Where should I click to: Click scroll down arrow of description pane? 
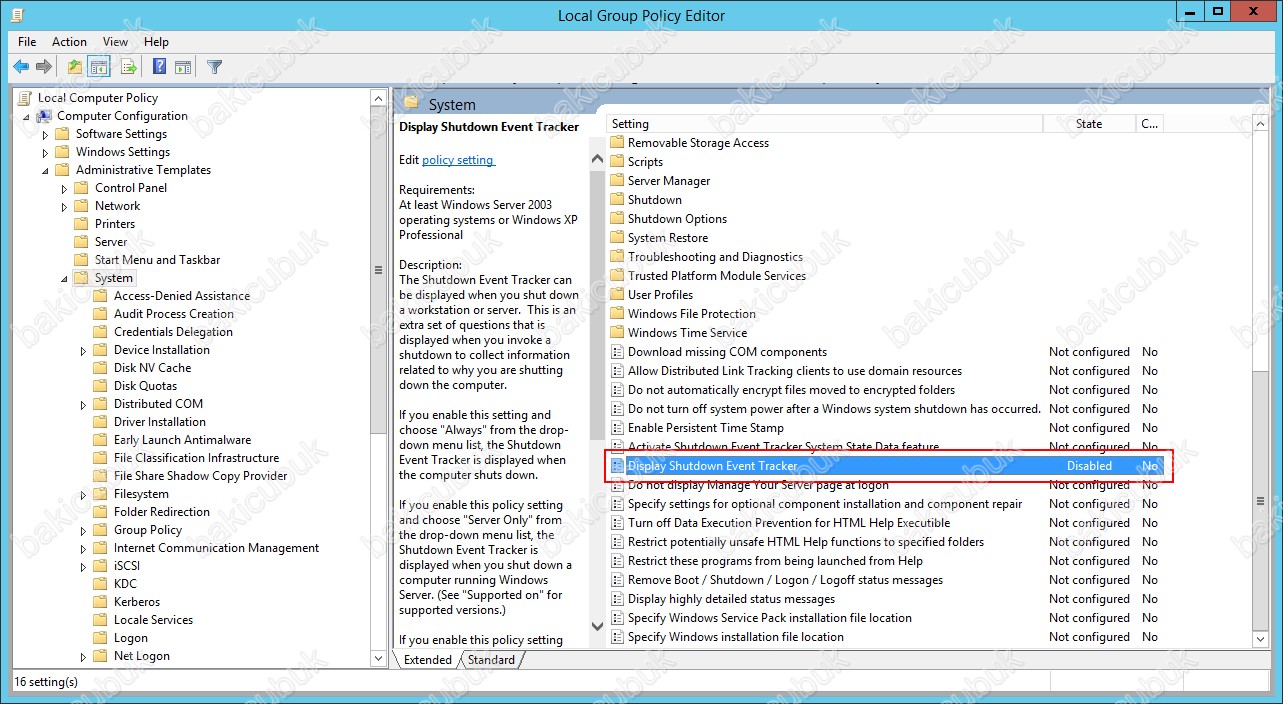click(x=598, y=627)
